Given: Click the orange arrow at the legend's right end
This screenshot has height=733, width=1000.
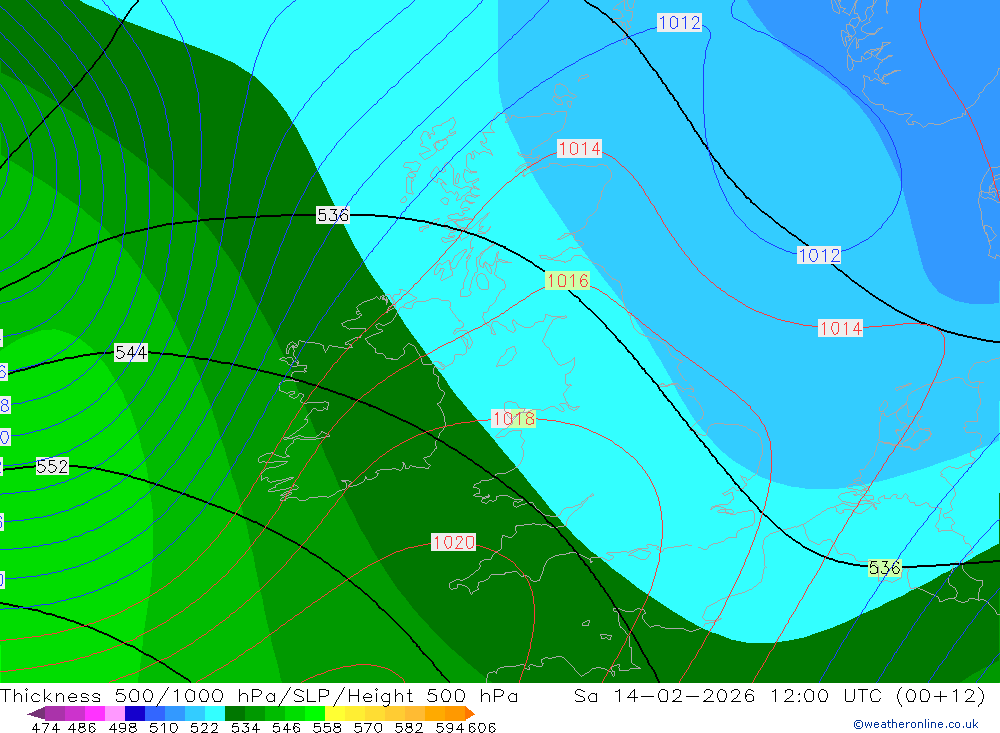Looking at the screenshot, I should click(469, 713).
